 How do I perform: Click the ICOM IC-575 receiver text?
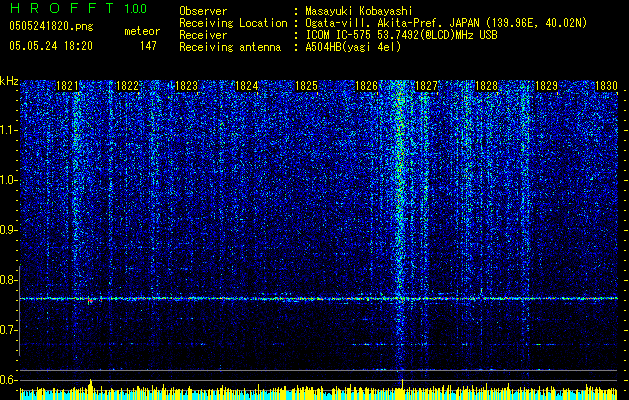[401, 35]
